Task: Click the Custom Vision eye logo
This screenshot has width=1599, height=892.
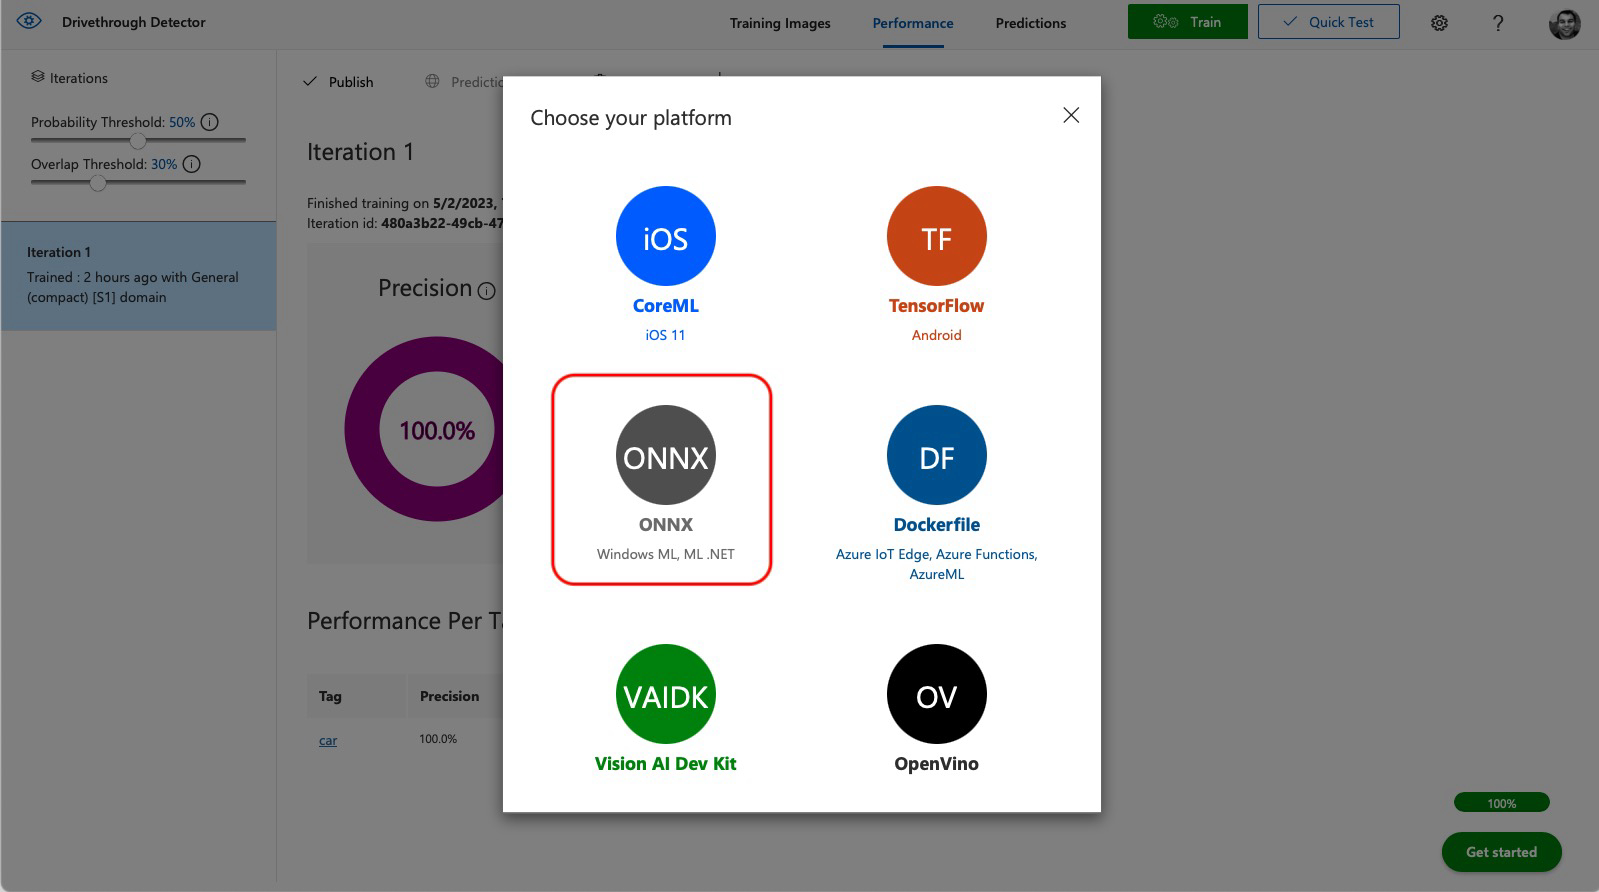Action: [x=29, y=21]
